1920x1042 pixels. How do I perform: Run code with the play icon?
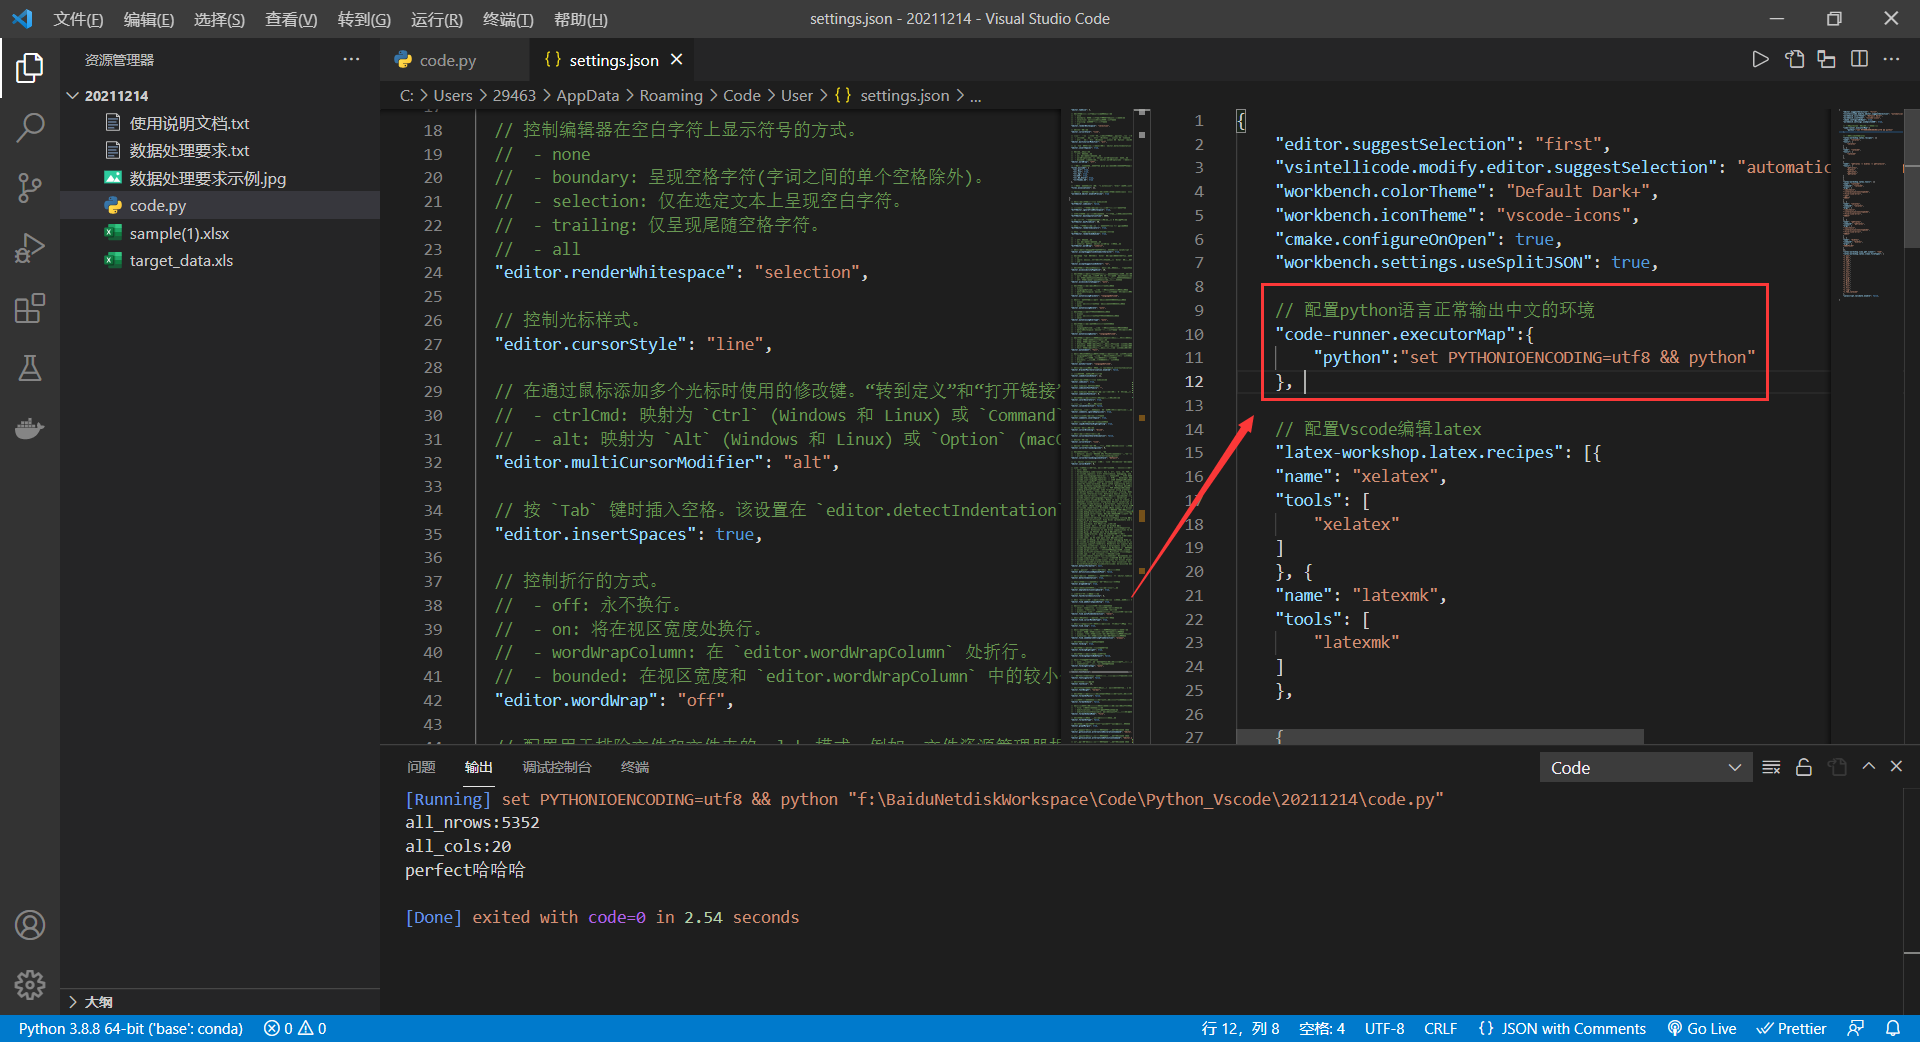1760,60
